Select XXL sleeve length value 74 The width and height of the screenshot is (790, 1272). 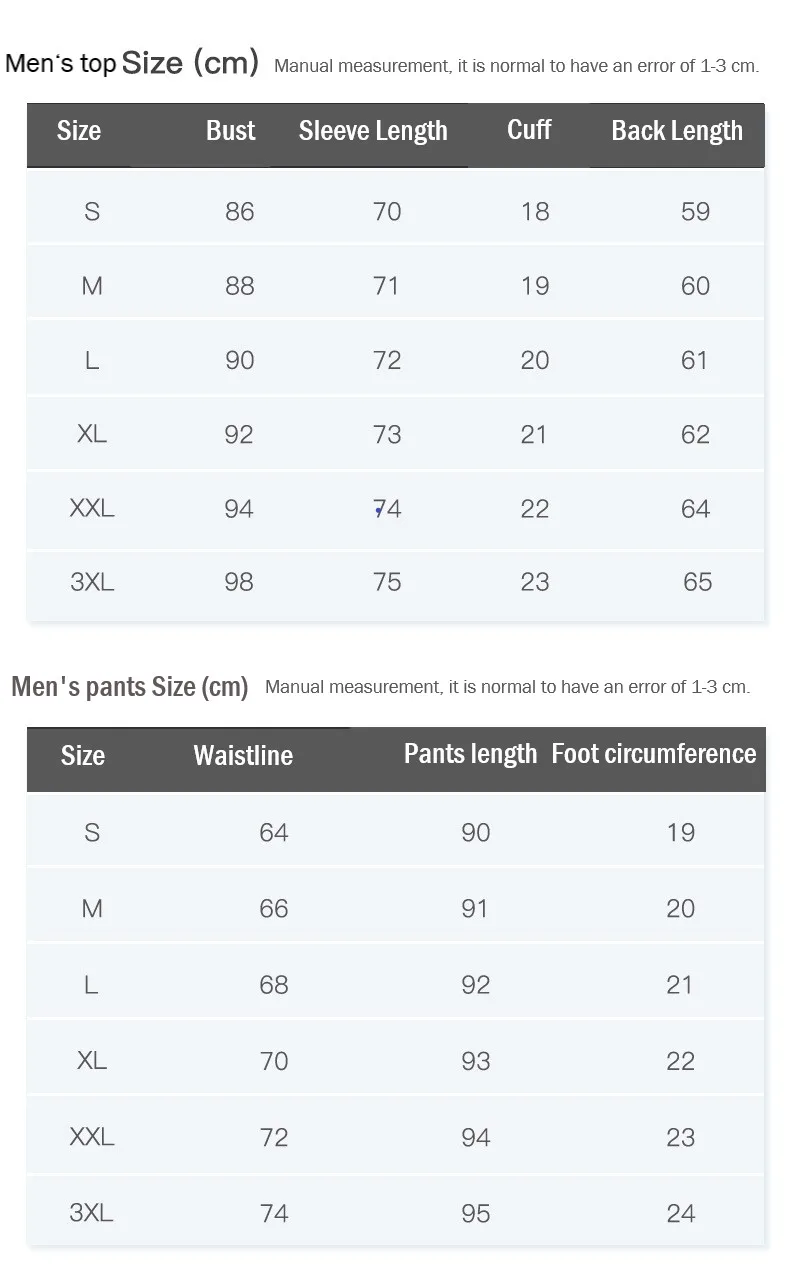pyautogui.click(x=387, y=509)
